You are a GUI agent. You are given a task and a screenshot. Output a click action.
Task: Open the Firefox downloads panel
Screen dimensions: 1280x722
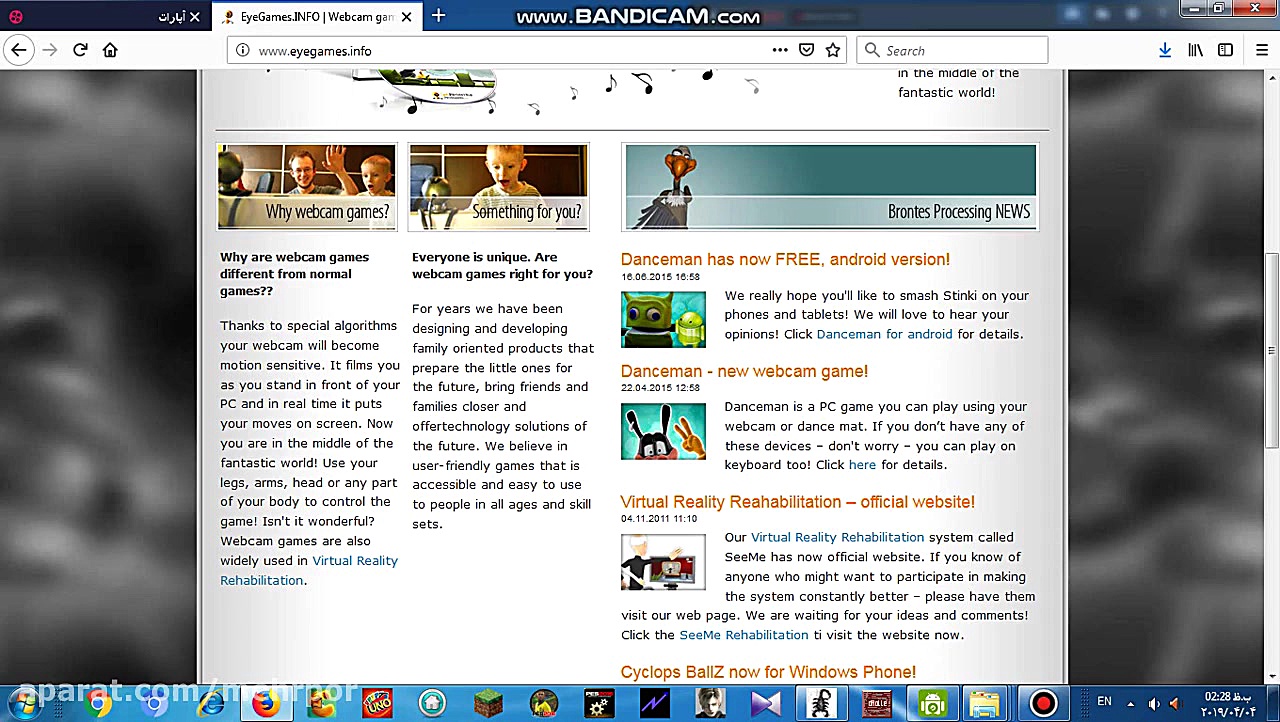[x=1165, y=50]
